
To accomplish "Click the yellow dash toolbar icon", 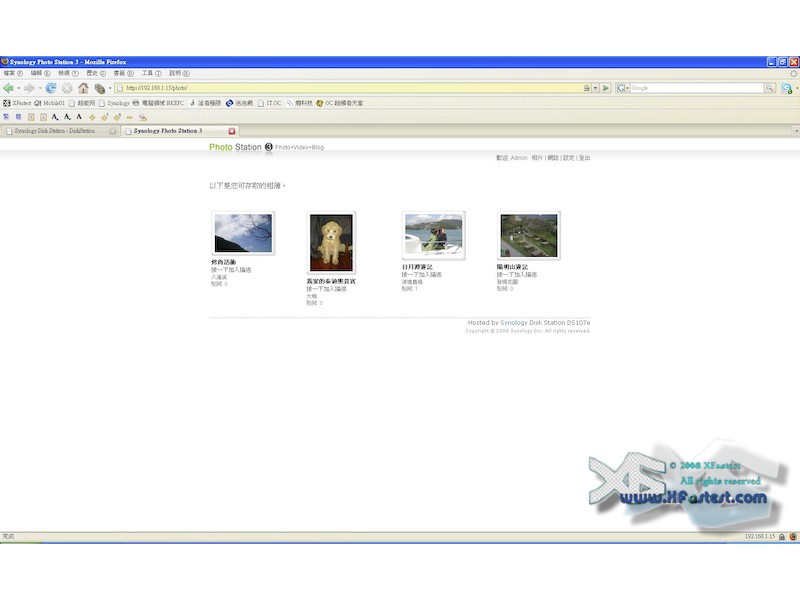I will (130, 117).
